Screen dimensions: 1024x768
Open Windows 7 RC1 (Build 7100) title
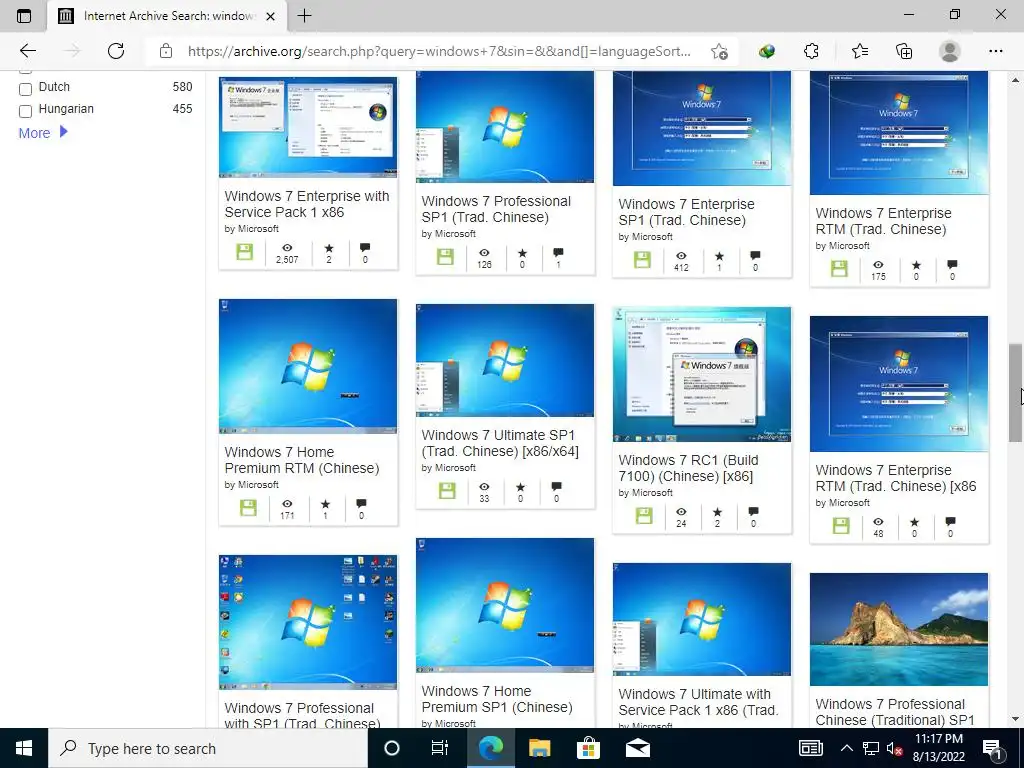(x=688, y=468)
